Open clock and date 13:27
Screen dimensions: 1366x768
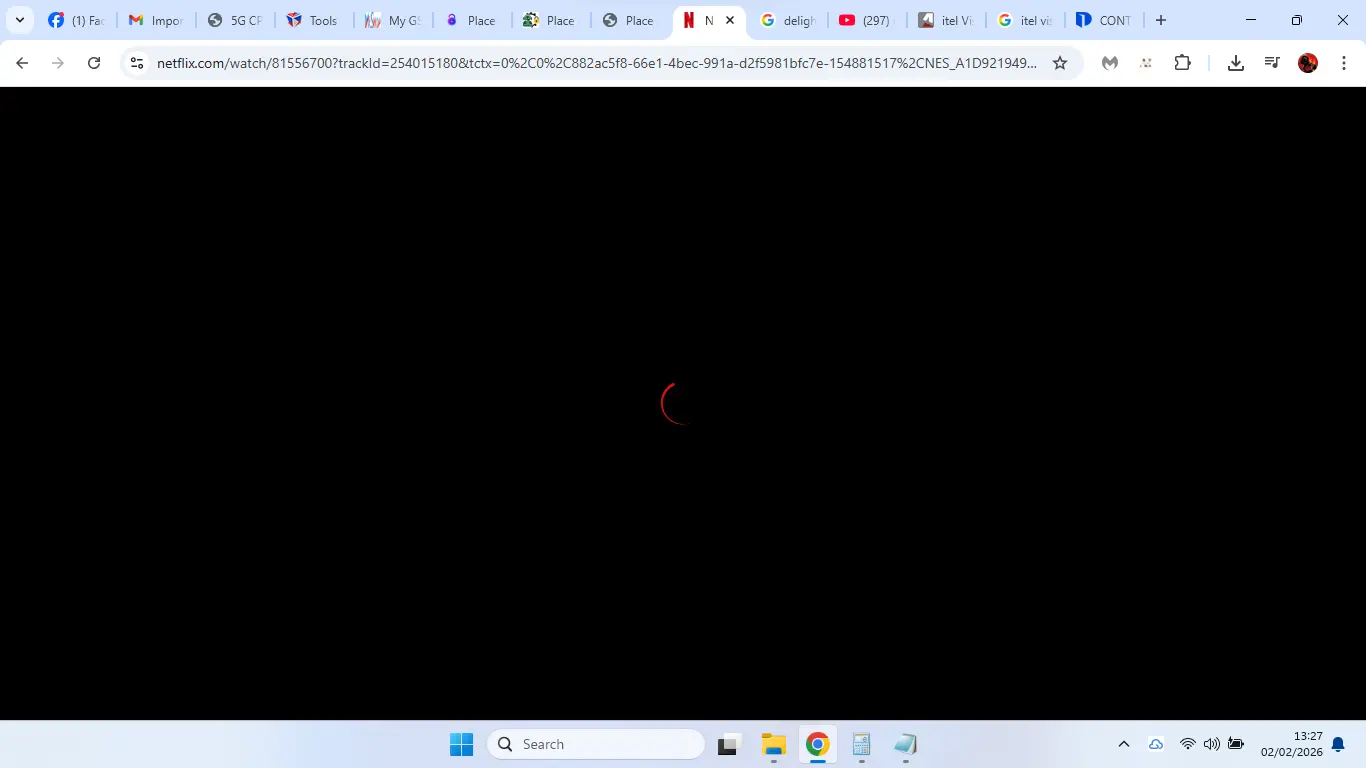pos(1291,744)
